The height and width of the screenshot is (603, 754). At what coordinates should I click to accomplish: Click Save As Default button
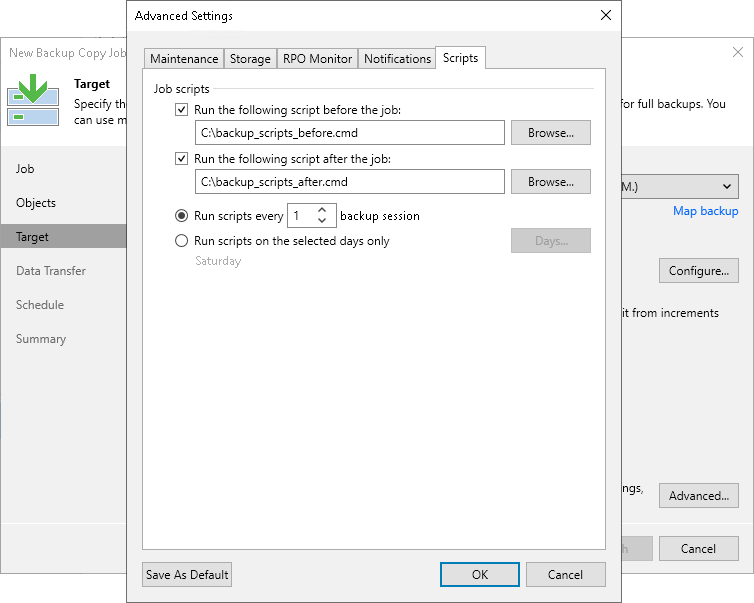pyautogui.click(x=187, y=575)
